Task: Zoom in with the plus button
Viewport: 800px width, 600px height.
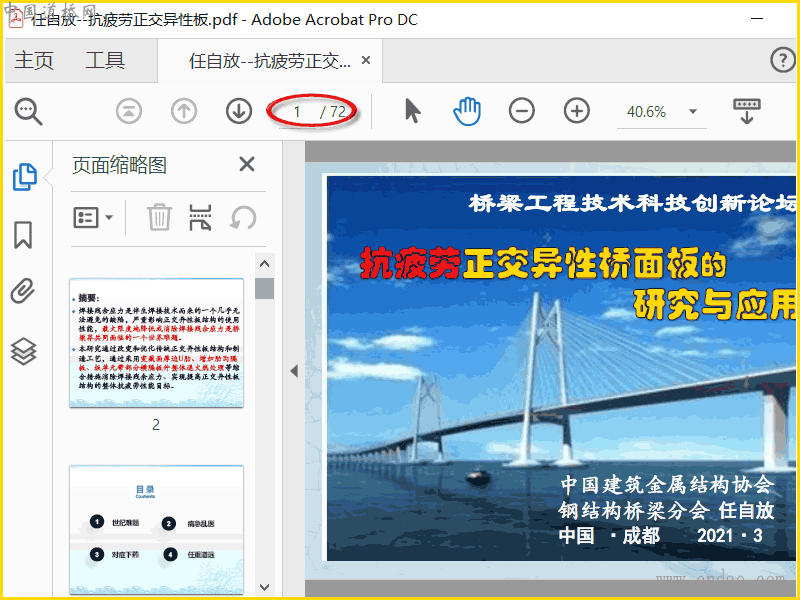Action: (577, 111)
